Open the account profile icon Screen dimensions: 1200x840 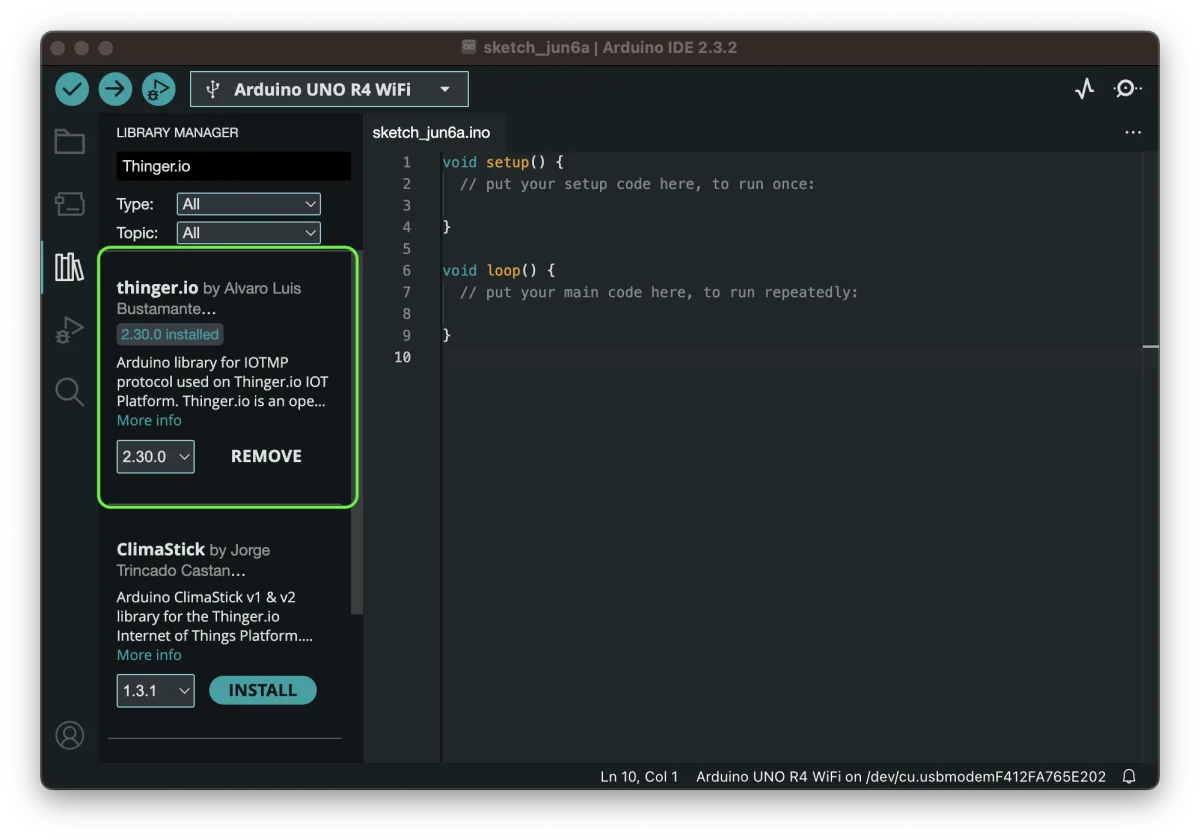coord(69,736)
